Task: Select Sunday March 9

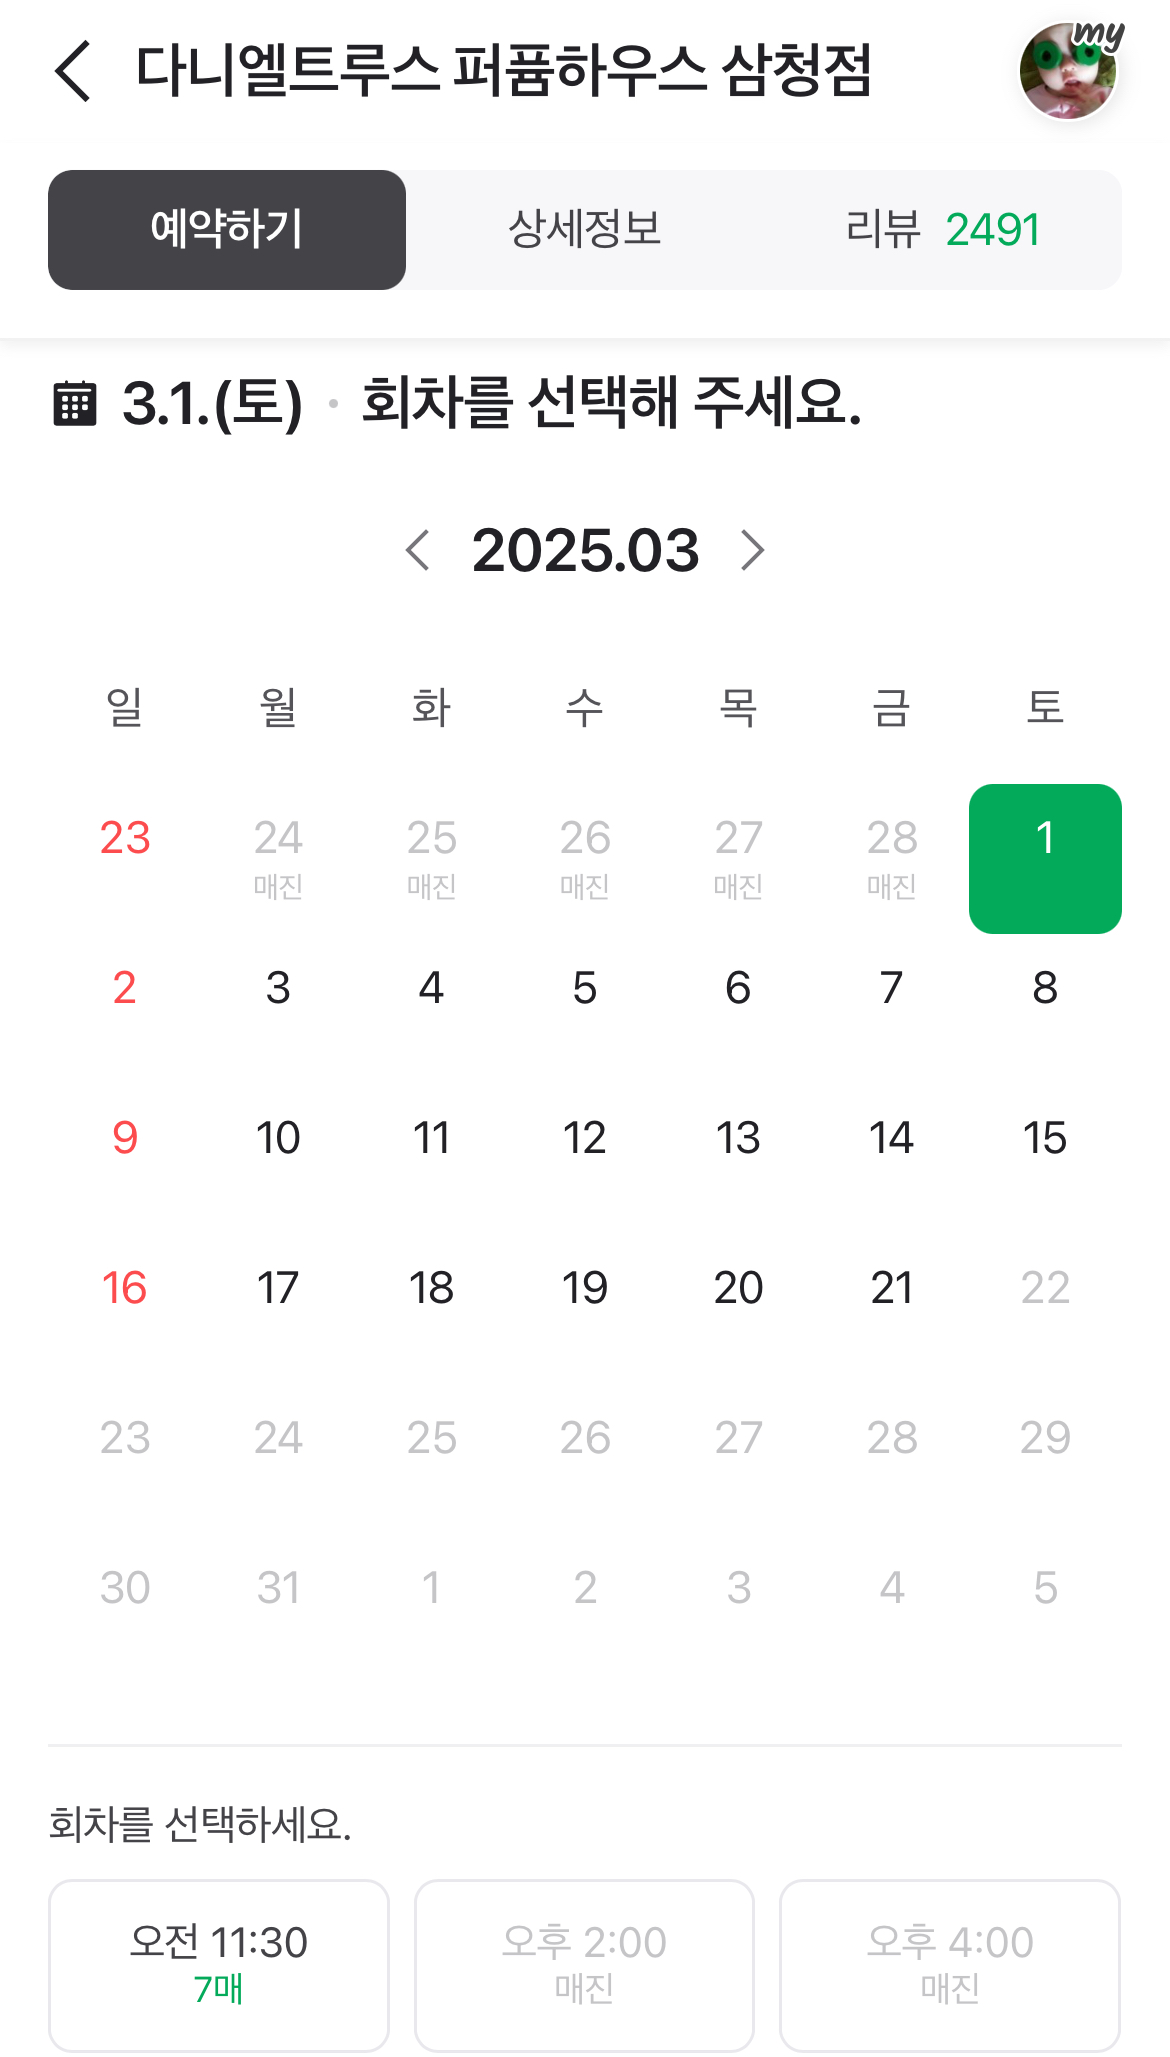Action: [x=125, y=1138]
